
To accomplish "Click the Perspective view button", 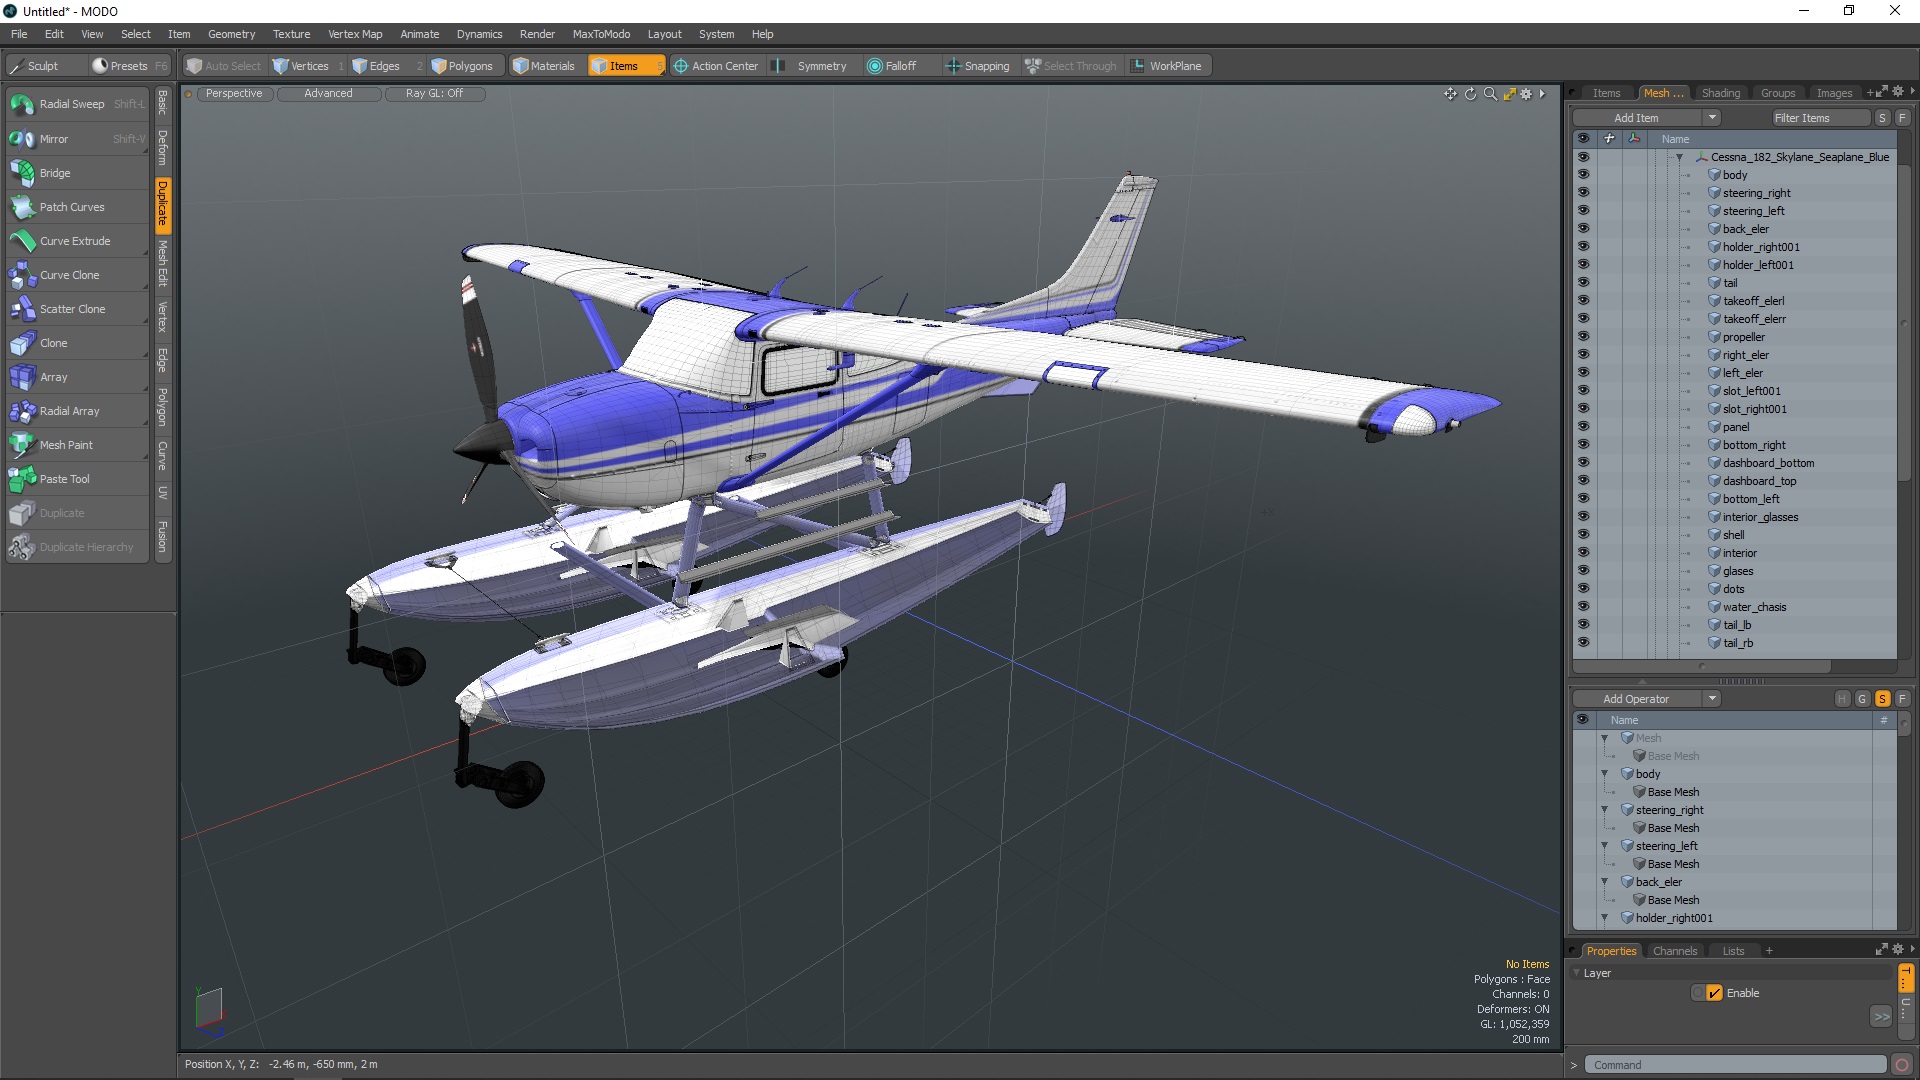I will [x=233, y=93].
